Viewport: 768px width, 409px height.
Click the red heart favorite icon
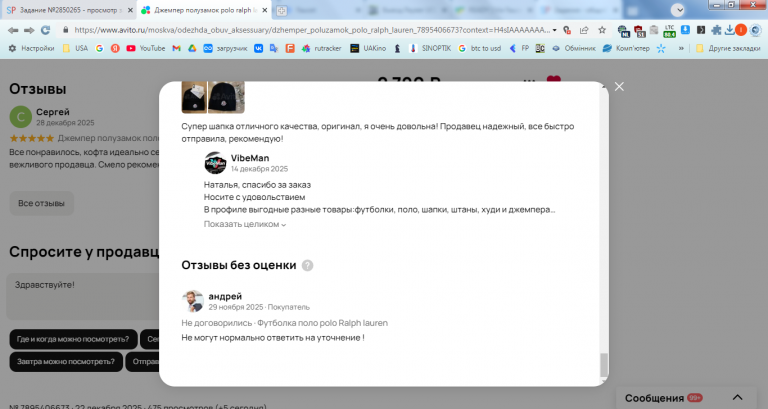(553, 80)
